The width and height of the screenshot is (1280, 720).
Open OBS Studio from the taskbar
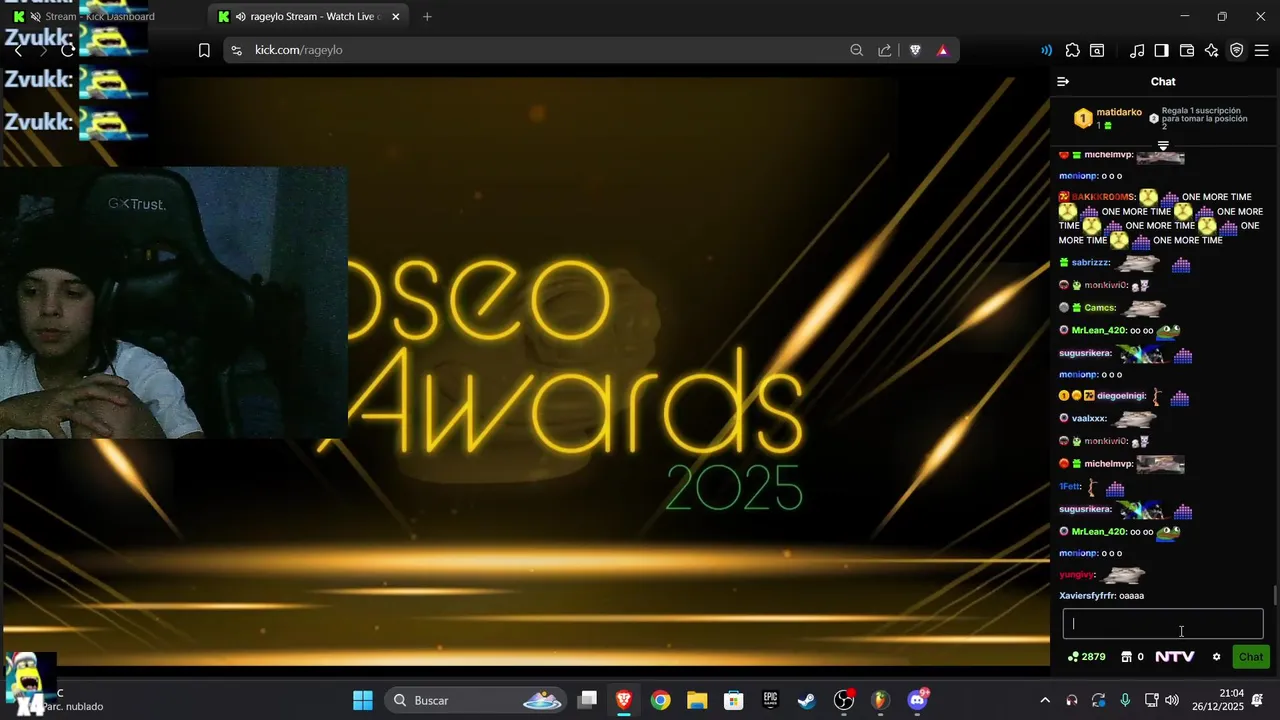pyautogui.click(x=845, y=700)
